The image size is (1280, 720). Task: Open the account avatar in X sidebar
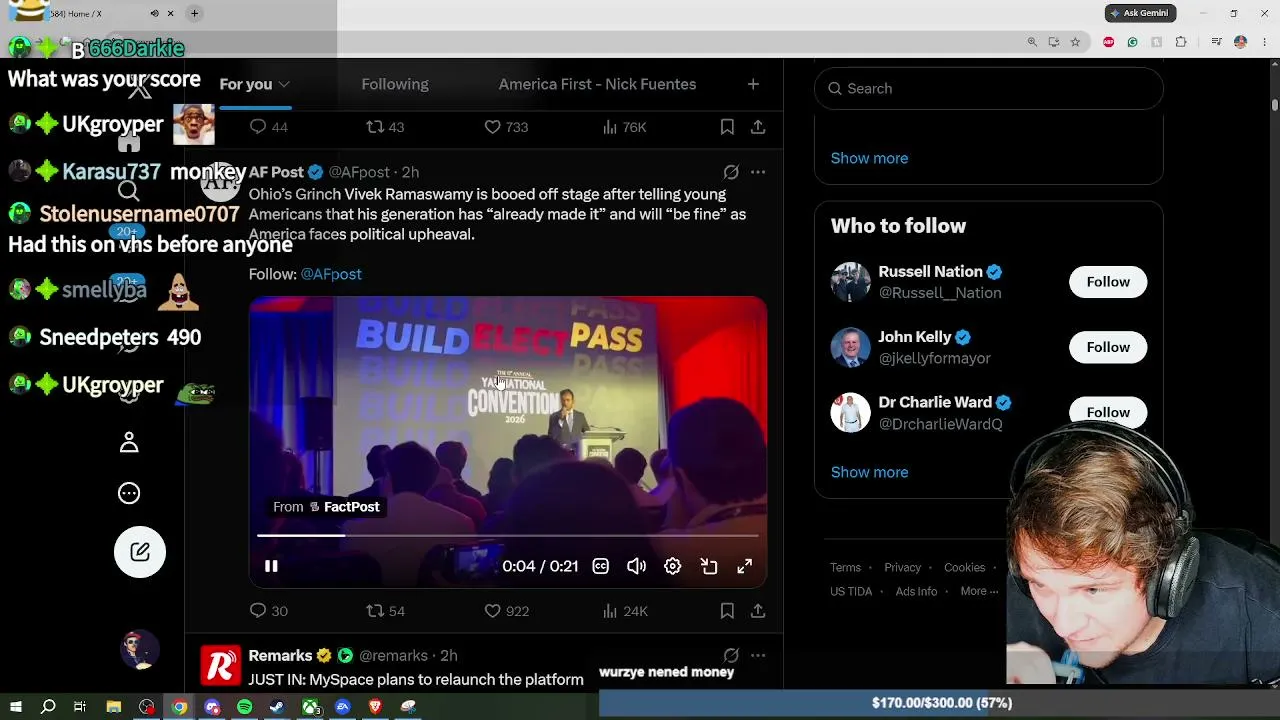click(140, 650)
